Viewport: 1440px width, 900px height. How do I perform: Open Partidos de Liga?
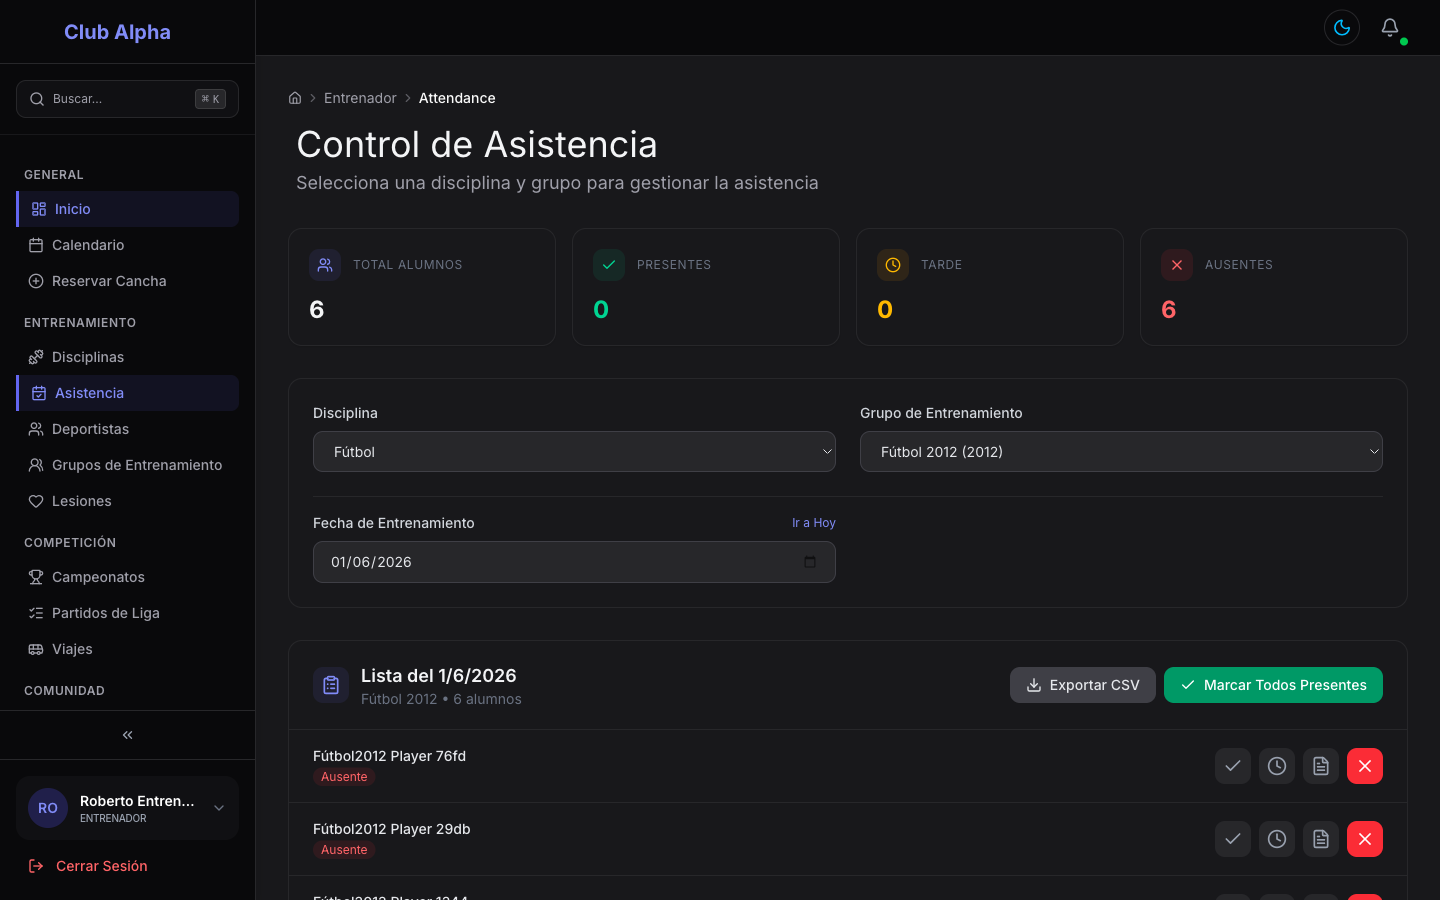127,613
